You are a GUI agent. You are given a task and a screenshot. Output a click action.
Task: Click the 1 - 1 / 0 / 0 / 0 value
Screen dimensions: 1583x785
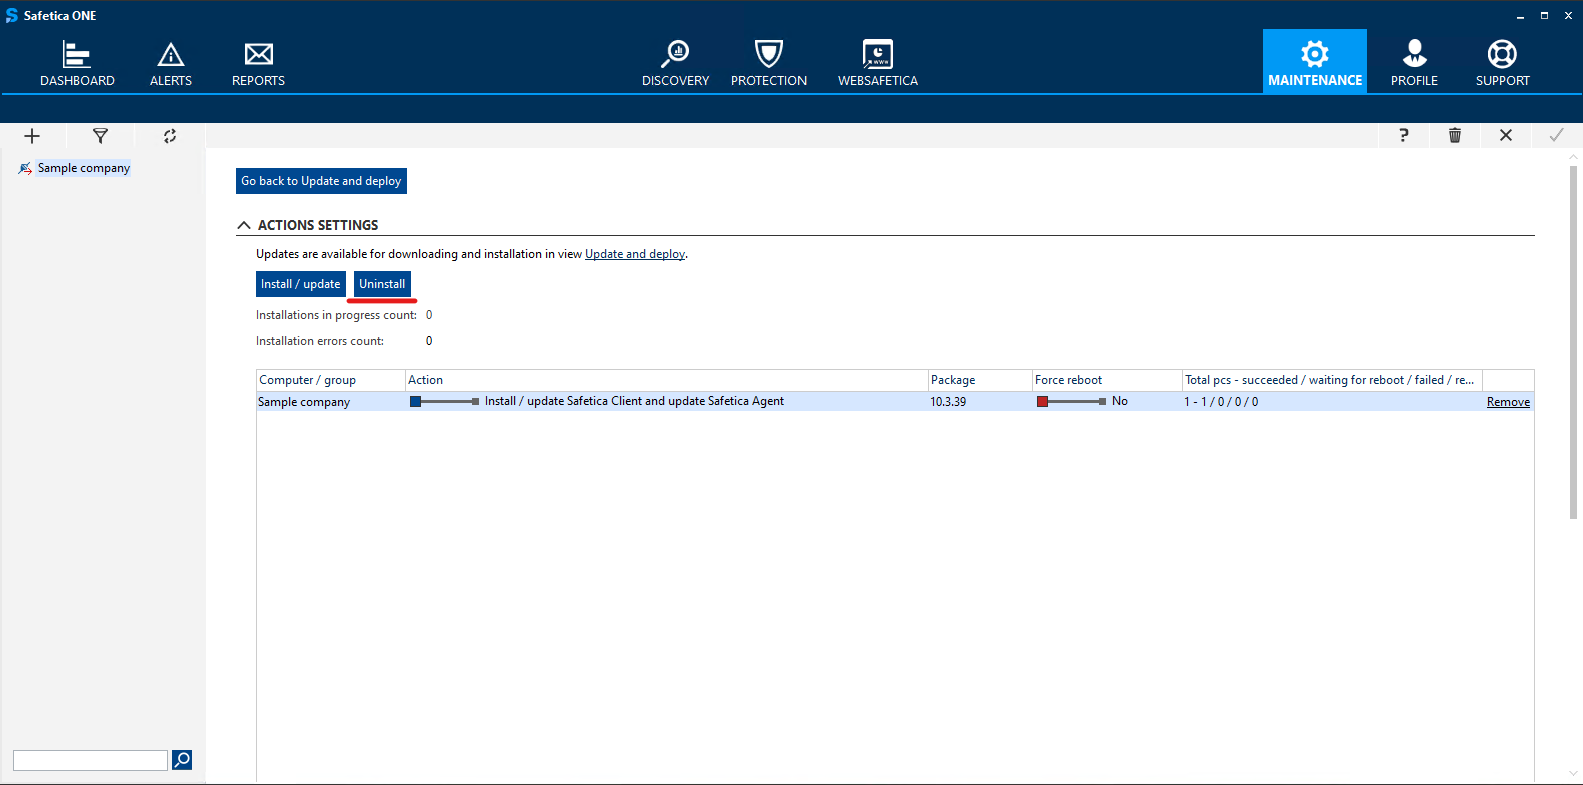(1221, 402)
